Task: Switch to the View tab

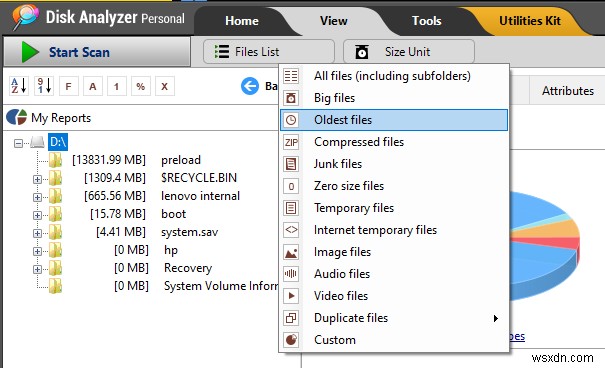Action: [334, 20]
